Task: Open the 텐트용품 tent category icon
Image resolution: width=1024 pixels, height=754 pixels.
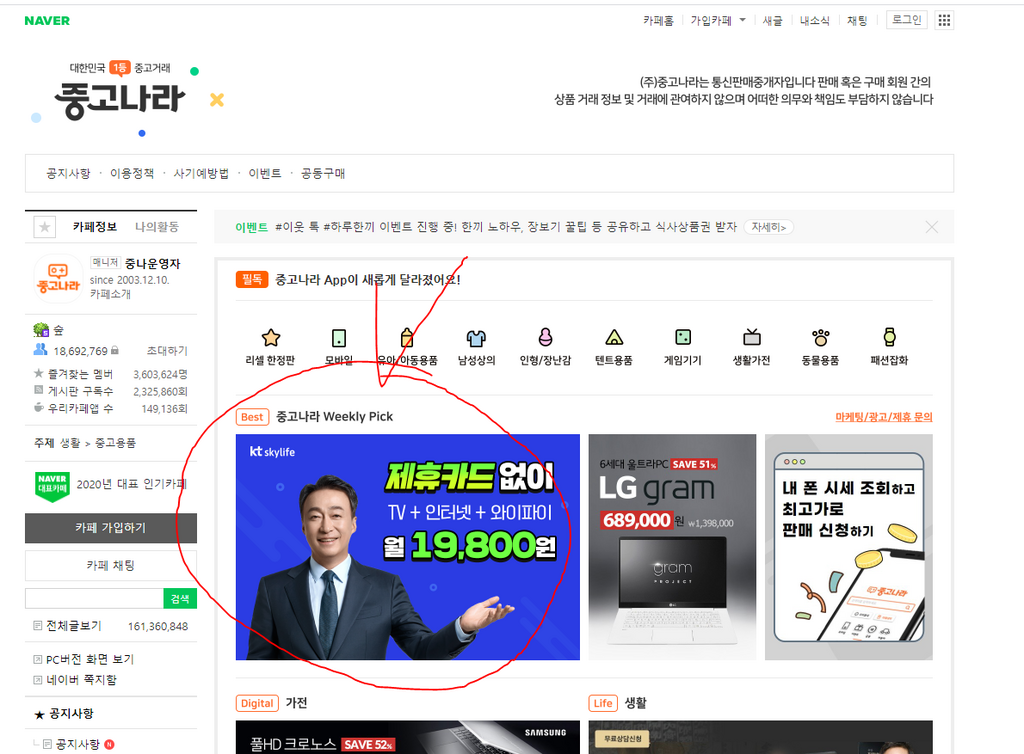Action: coord(614,338)
